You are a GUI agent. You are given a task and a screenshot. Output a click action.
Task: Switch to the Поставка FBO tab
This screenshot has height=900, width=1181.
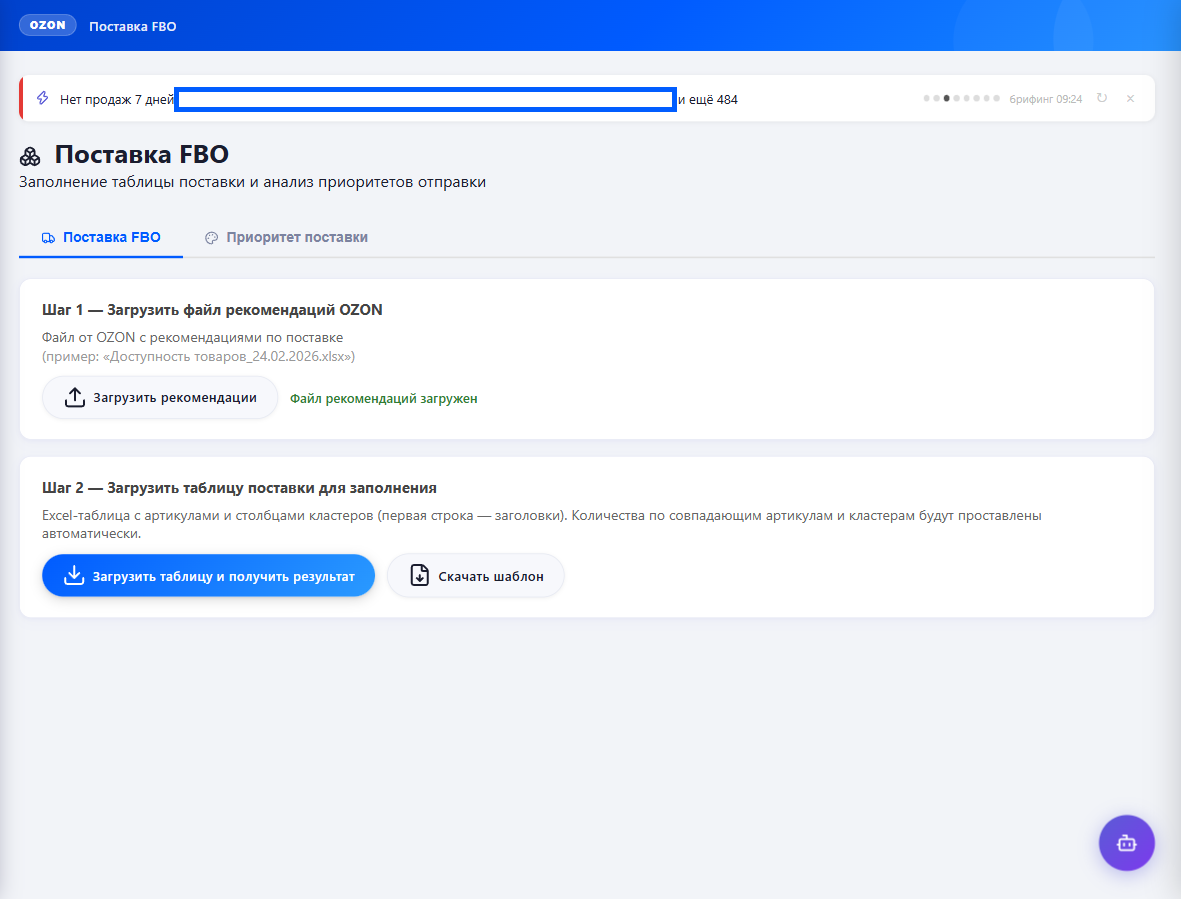(101, 237)
